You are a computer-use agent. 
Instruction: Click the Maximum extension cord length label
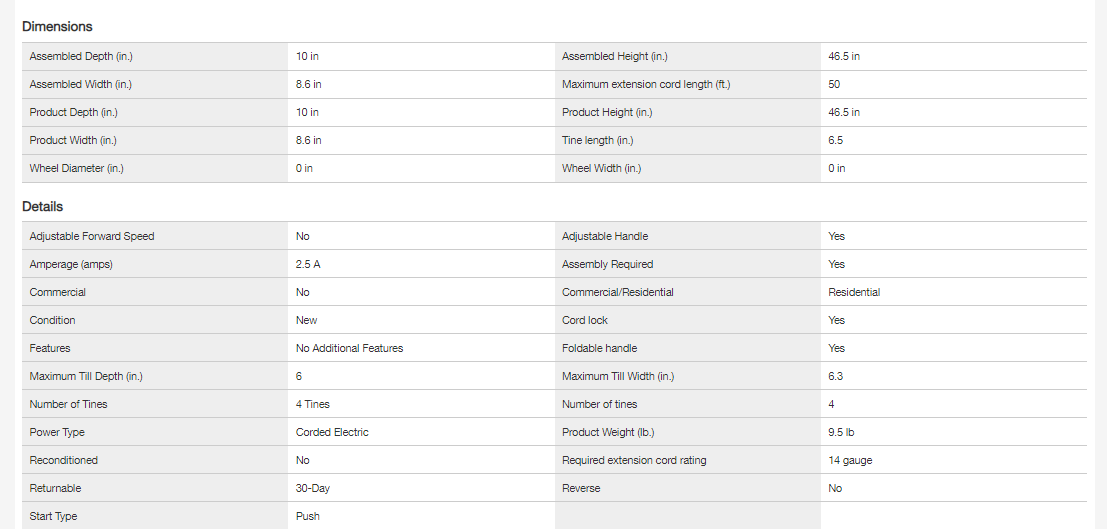[646, 85]
